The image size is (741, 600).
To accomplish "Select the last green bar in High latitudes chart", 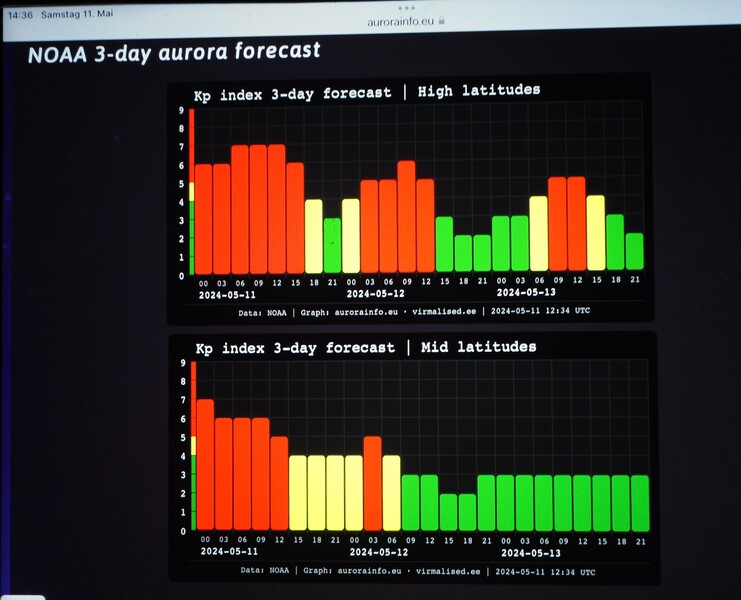I will click(634, 251).
